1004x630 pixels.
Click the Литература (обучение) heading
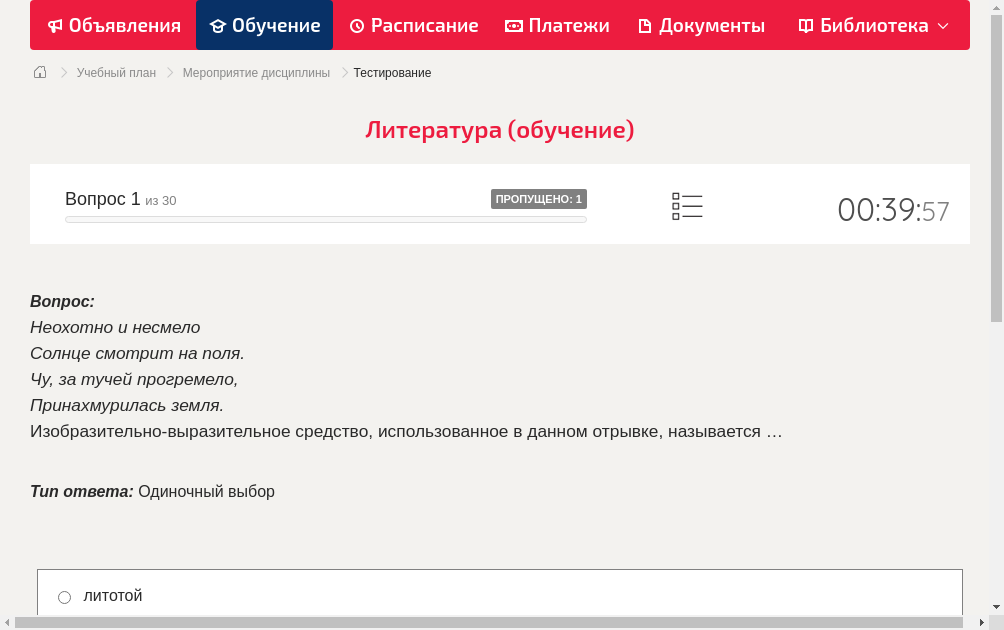click(x=500, y=130)
